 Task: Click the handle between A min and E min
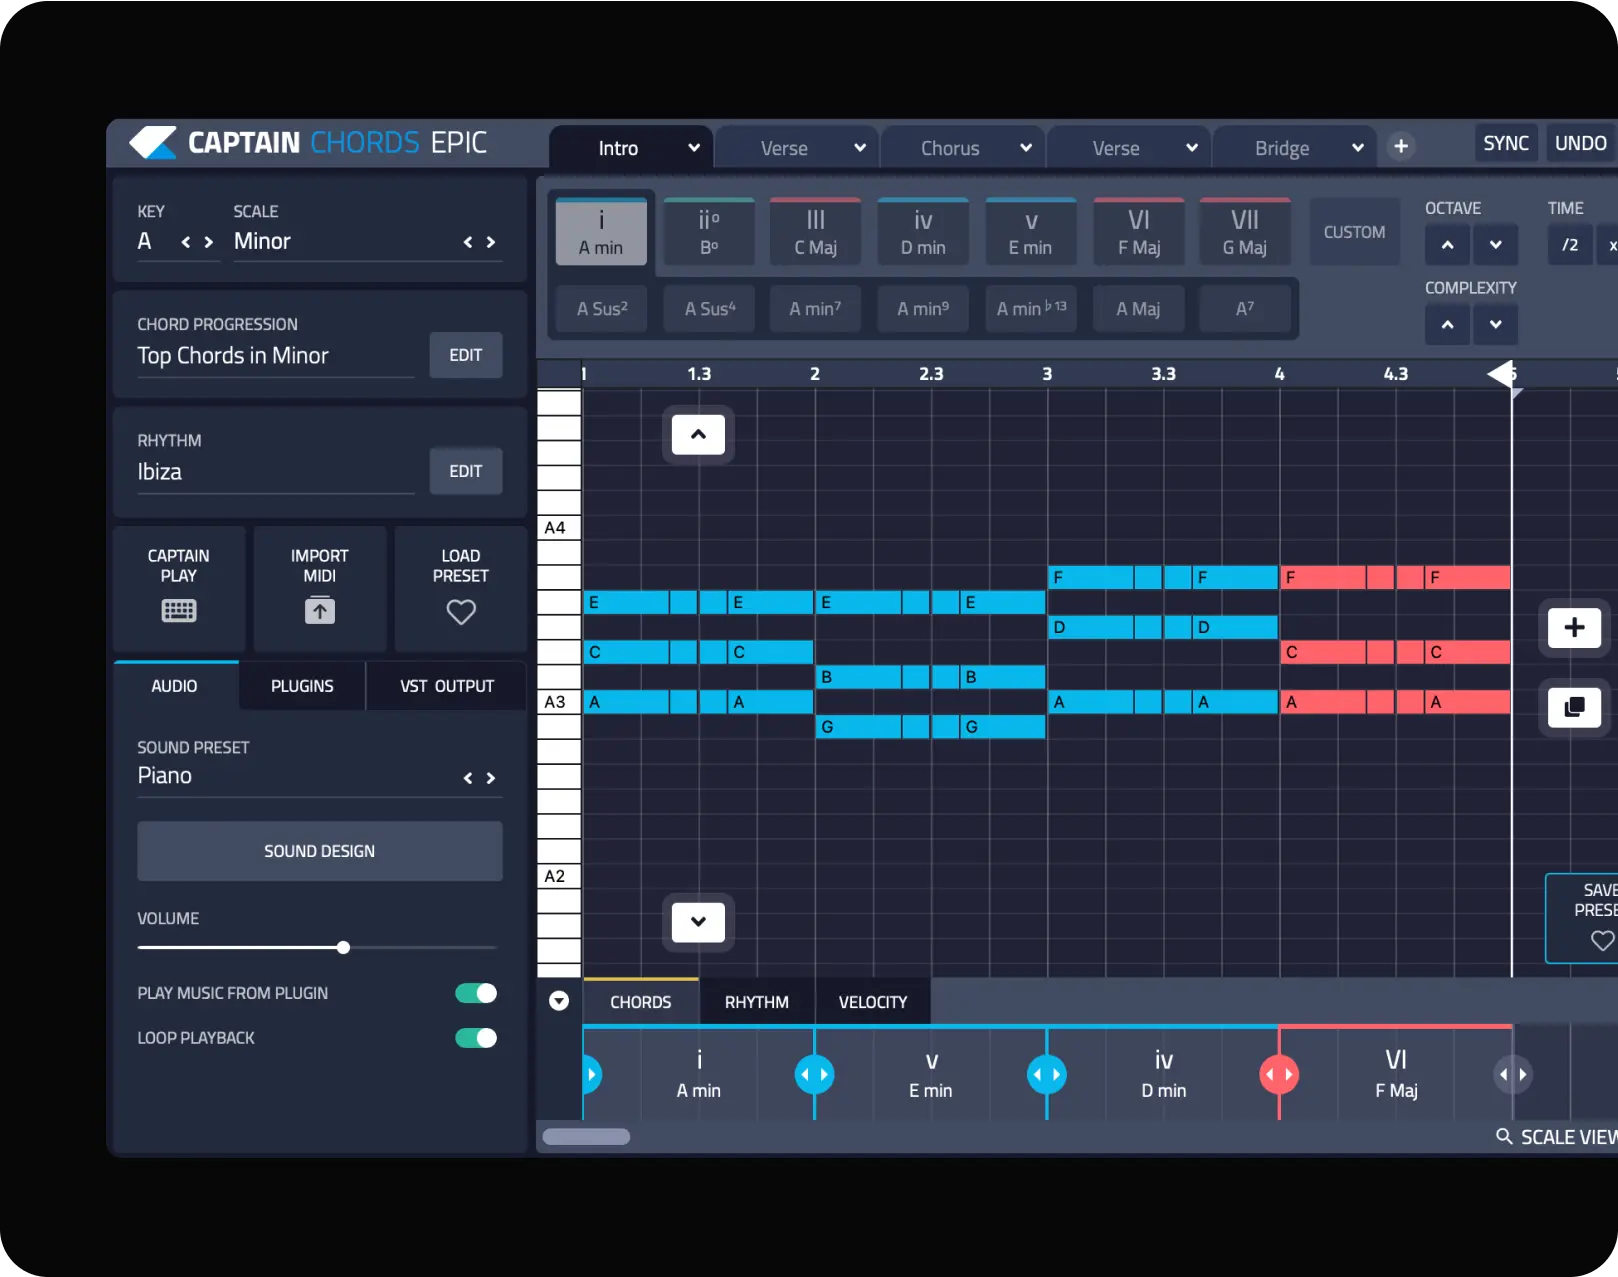tap(814, 1074)
